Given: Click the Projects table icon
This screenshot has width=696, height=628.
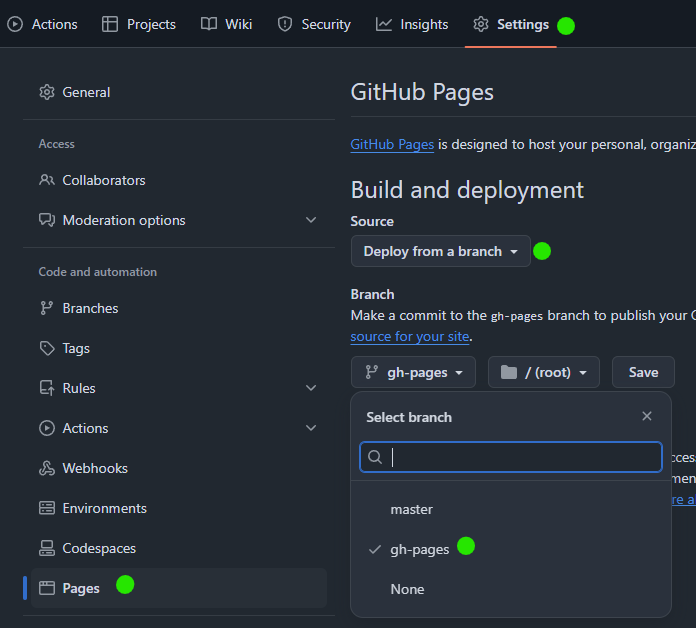Looking at the screenshot, I should (110, 24).
